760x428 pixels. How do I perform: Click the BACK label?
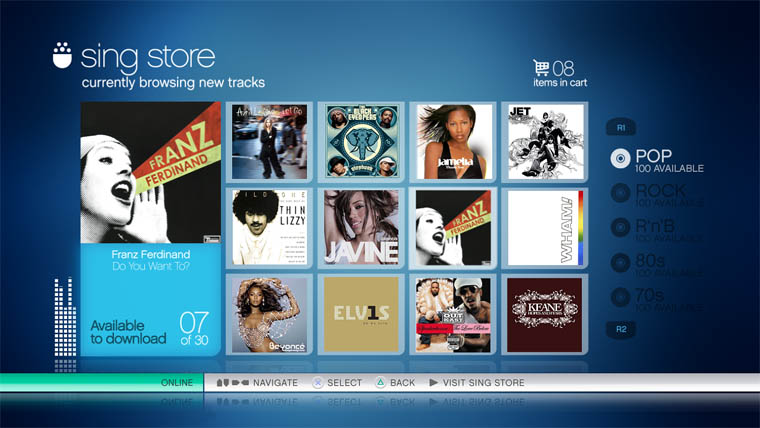[402, 382]
